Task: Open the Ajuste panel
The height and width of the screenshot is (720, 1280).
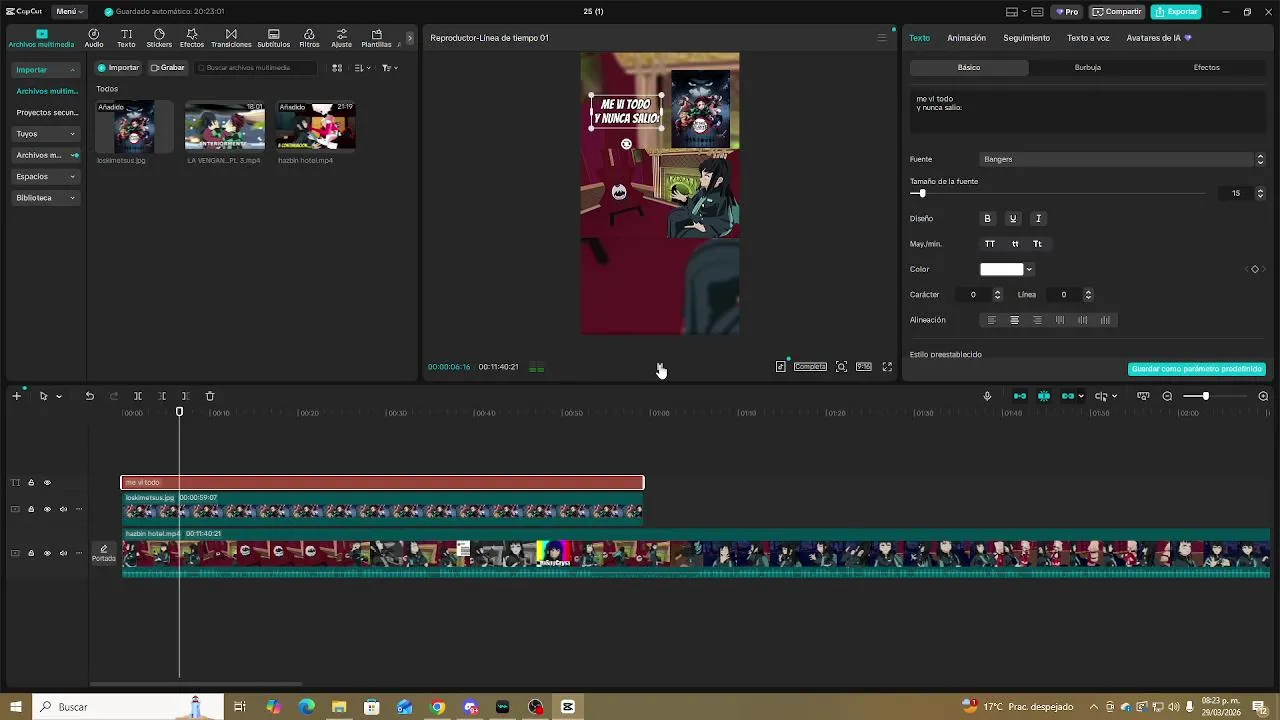Action: (342, 38)
